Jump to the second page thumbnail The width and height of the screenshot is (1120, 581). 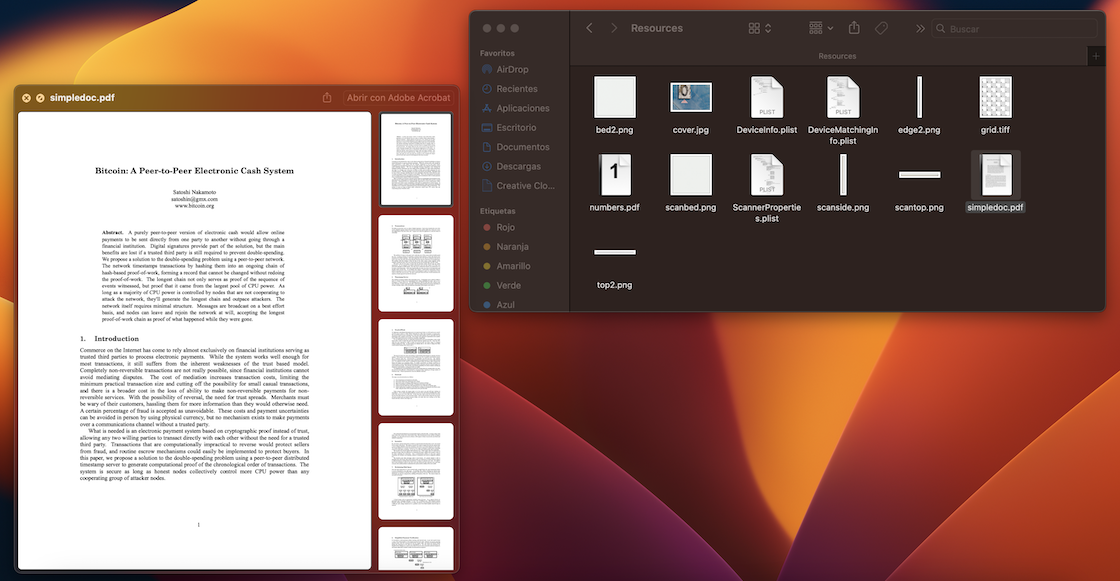click(x=416, y=262)
